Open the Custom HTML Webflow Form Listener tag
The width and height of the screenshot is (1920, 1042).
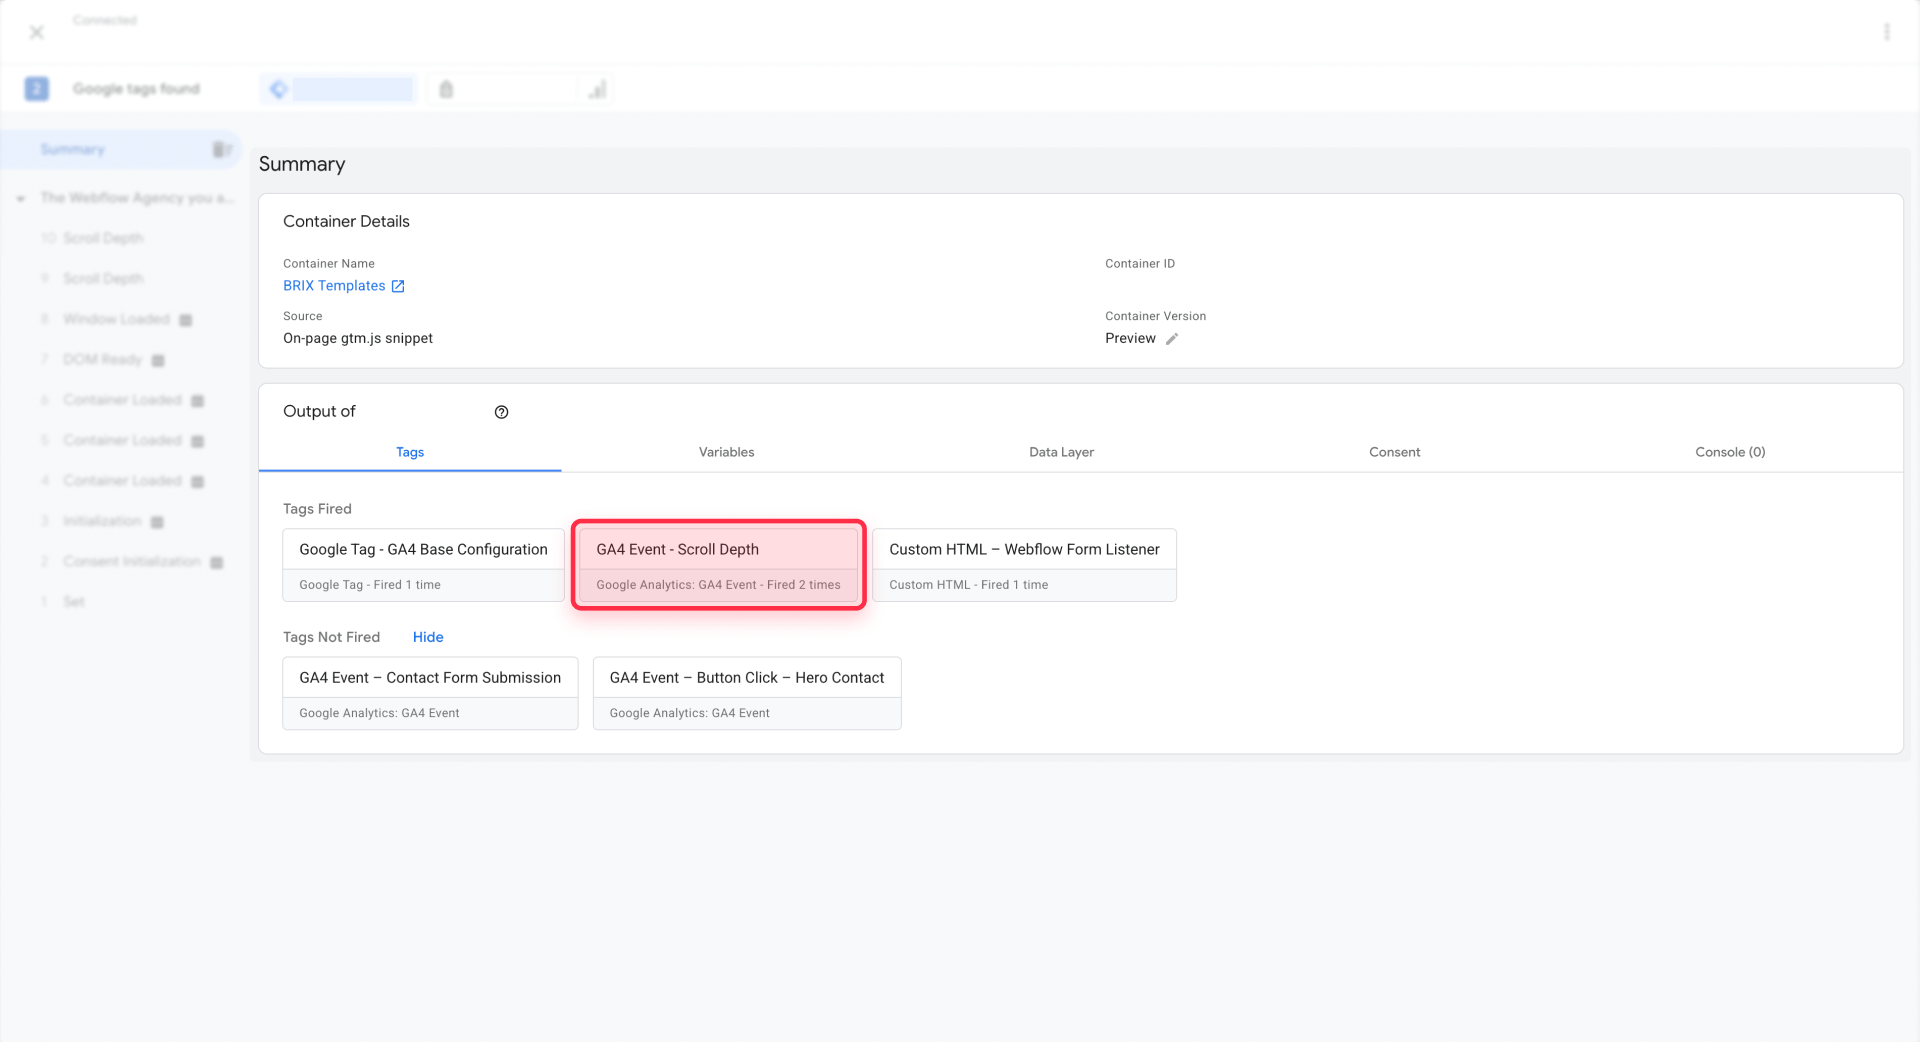point(1023,549)
